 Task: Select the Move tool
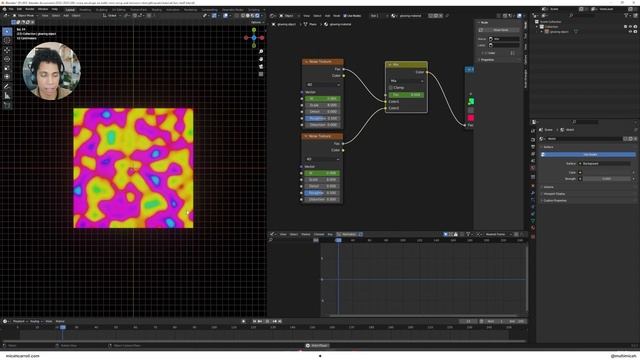[7, 50]
